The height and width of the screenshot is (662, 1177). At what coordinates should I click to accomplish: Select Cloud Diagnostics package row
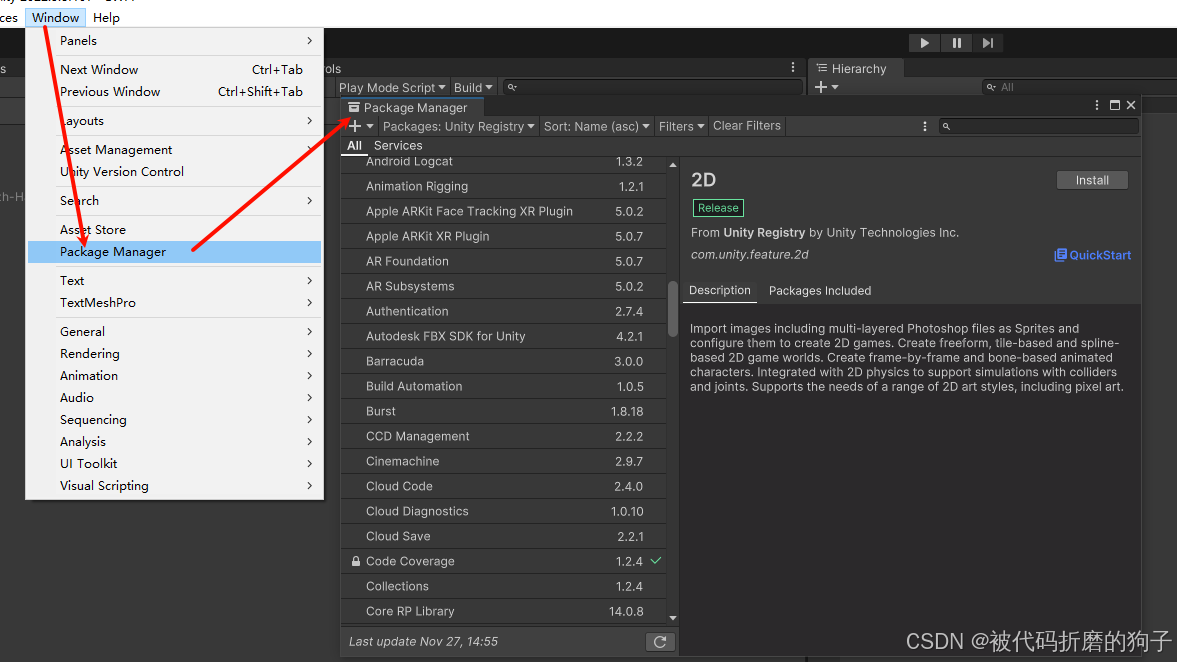(504, 511)
